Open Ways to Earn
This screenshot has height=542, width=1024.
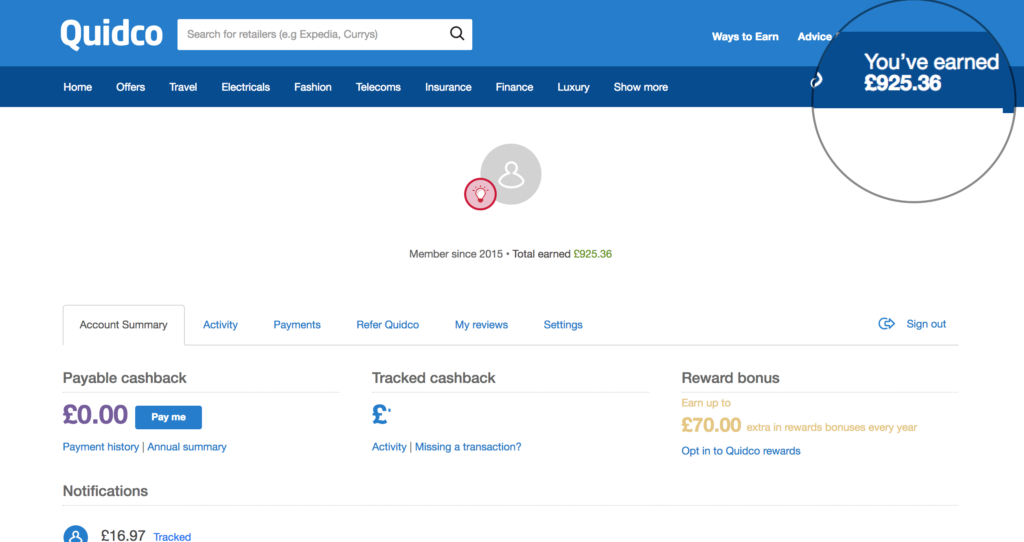click(745, 37)
